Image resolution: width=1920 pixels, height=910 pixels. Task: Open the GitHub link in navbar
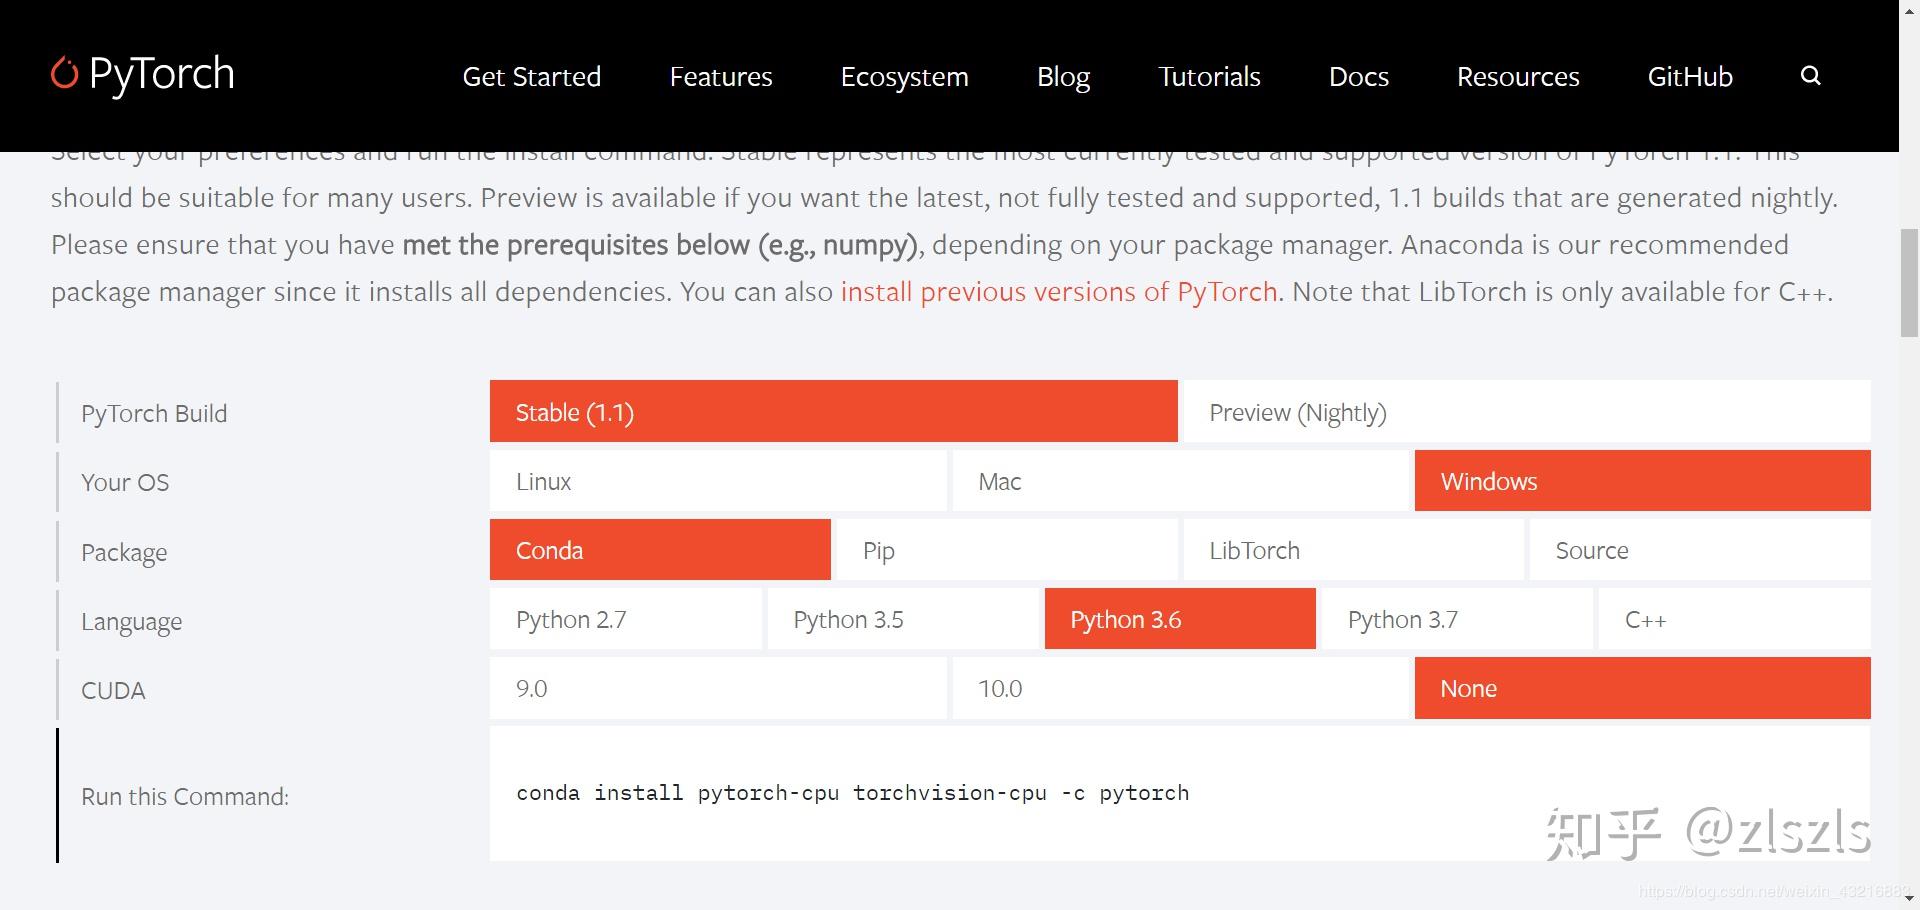click(x=1689, y=77)
